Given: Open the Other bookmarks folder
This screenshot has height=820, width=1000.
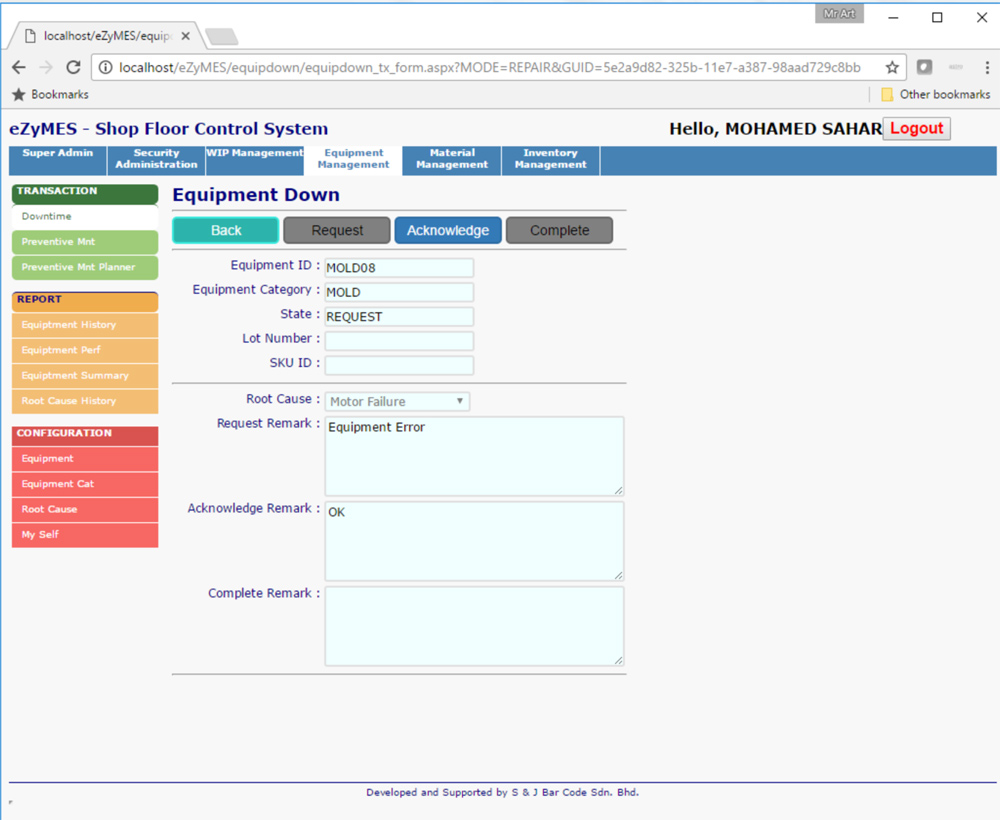Looking at the screenshot, I should click(935, 94).
